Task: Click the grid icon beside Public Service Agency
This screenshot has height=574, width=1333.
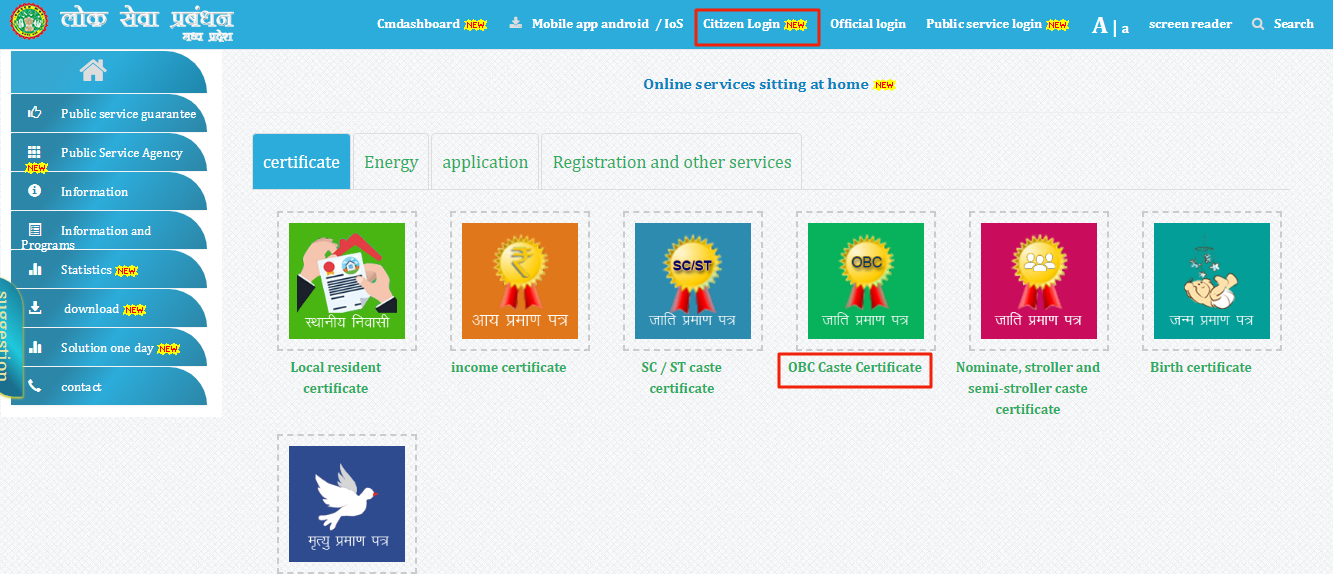Action: [35, 152]
